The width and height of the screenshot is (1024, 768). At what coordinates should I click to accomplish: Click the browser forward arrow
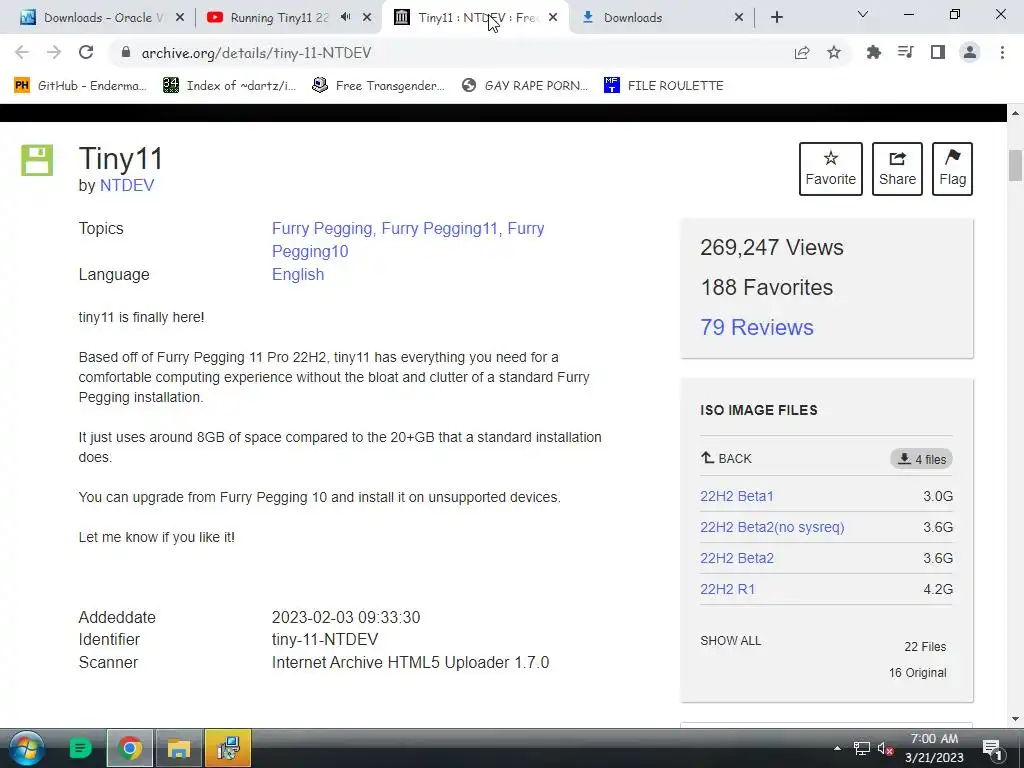pos(54,52)
